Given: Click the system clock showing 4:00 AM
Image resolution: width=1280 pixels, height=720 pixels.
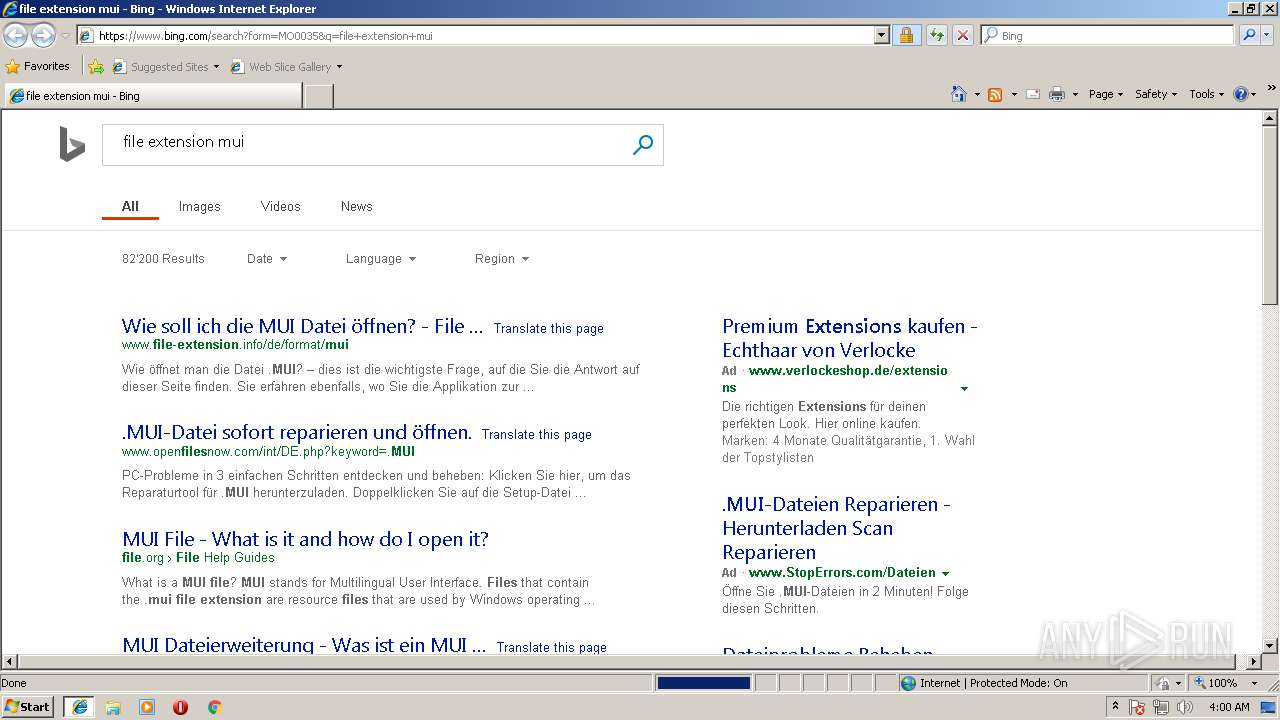Looking at the screenshot, I should click(1229, 707).
